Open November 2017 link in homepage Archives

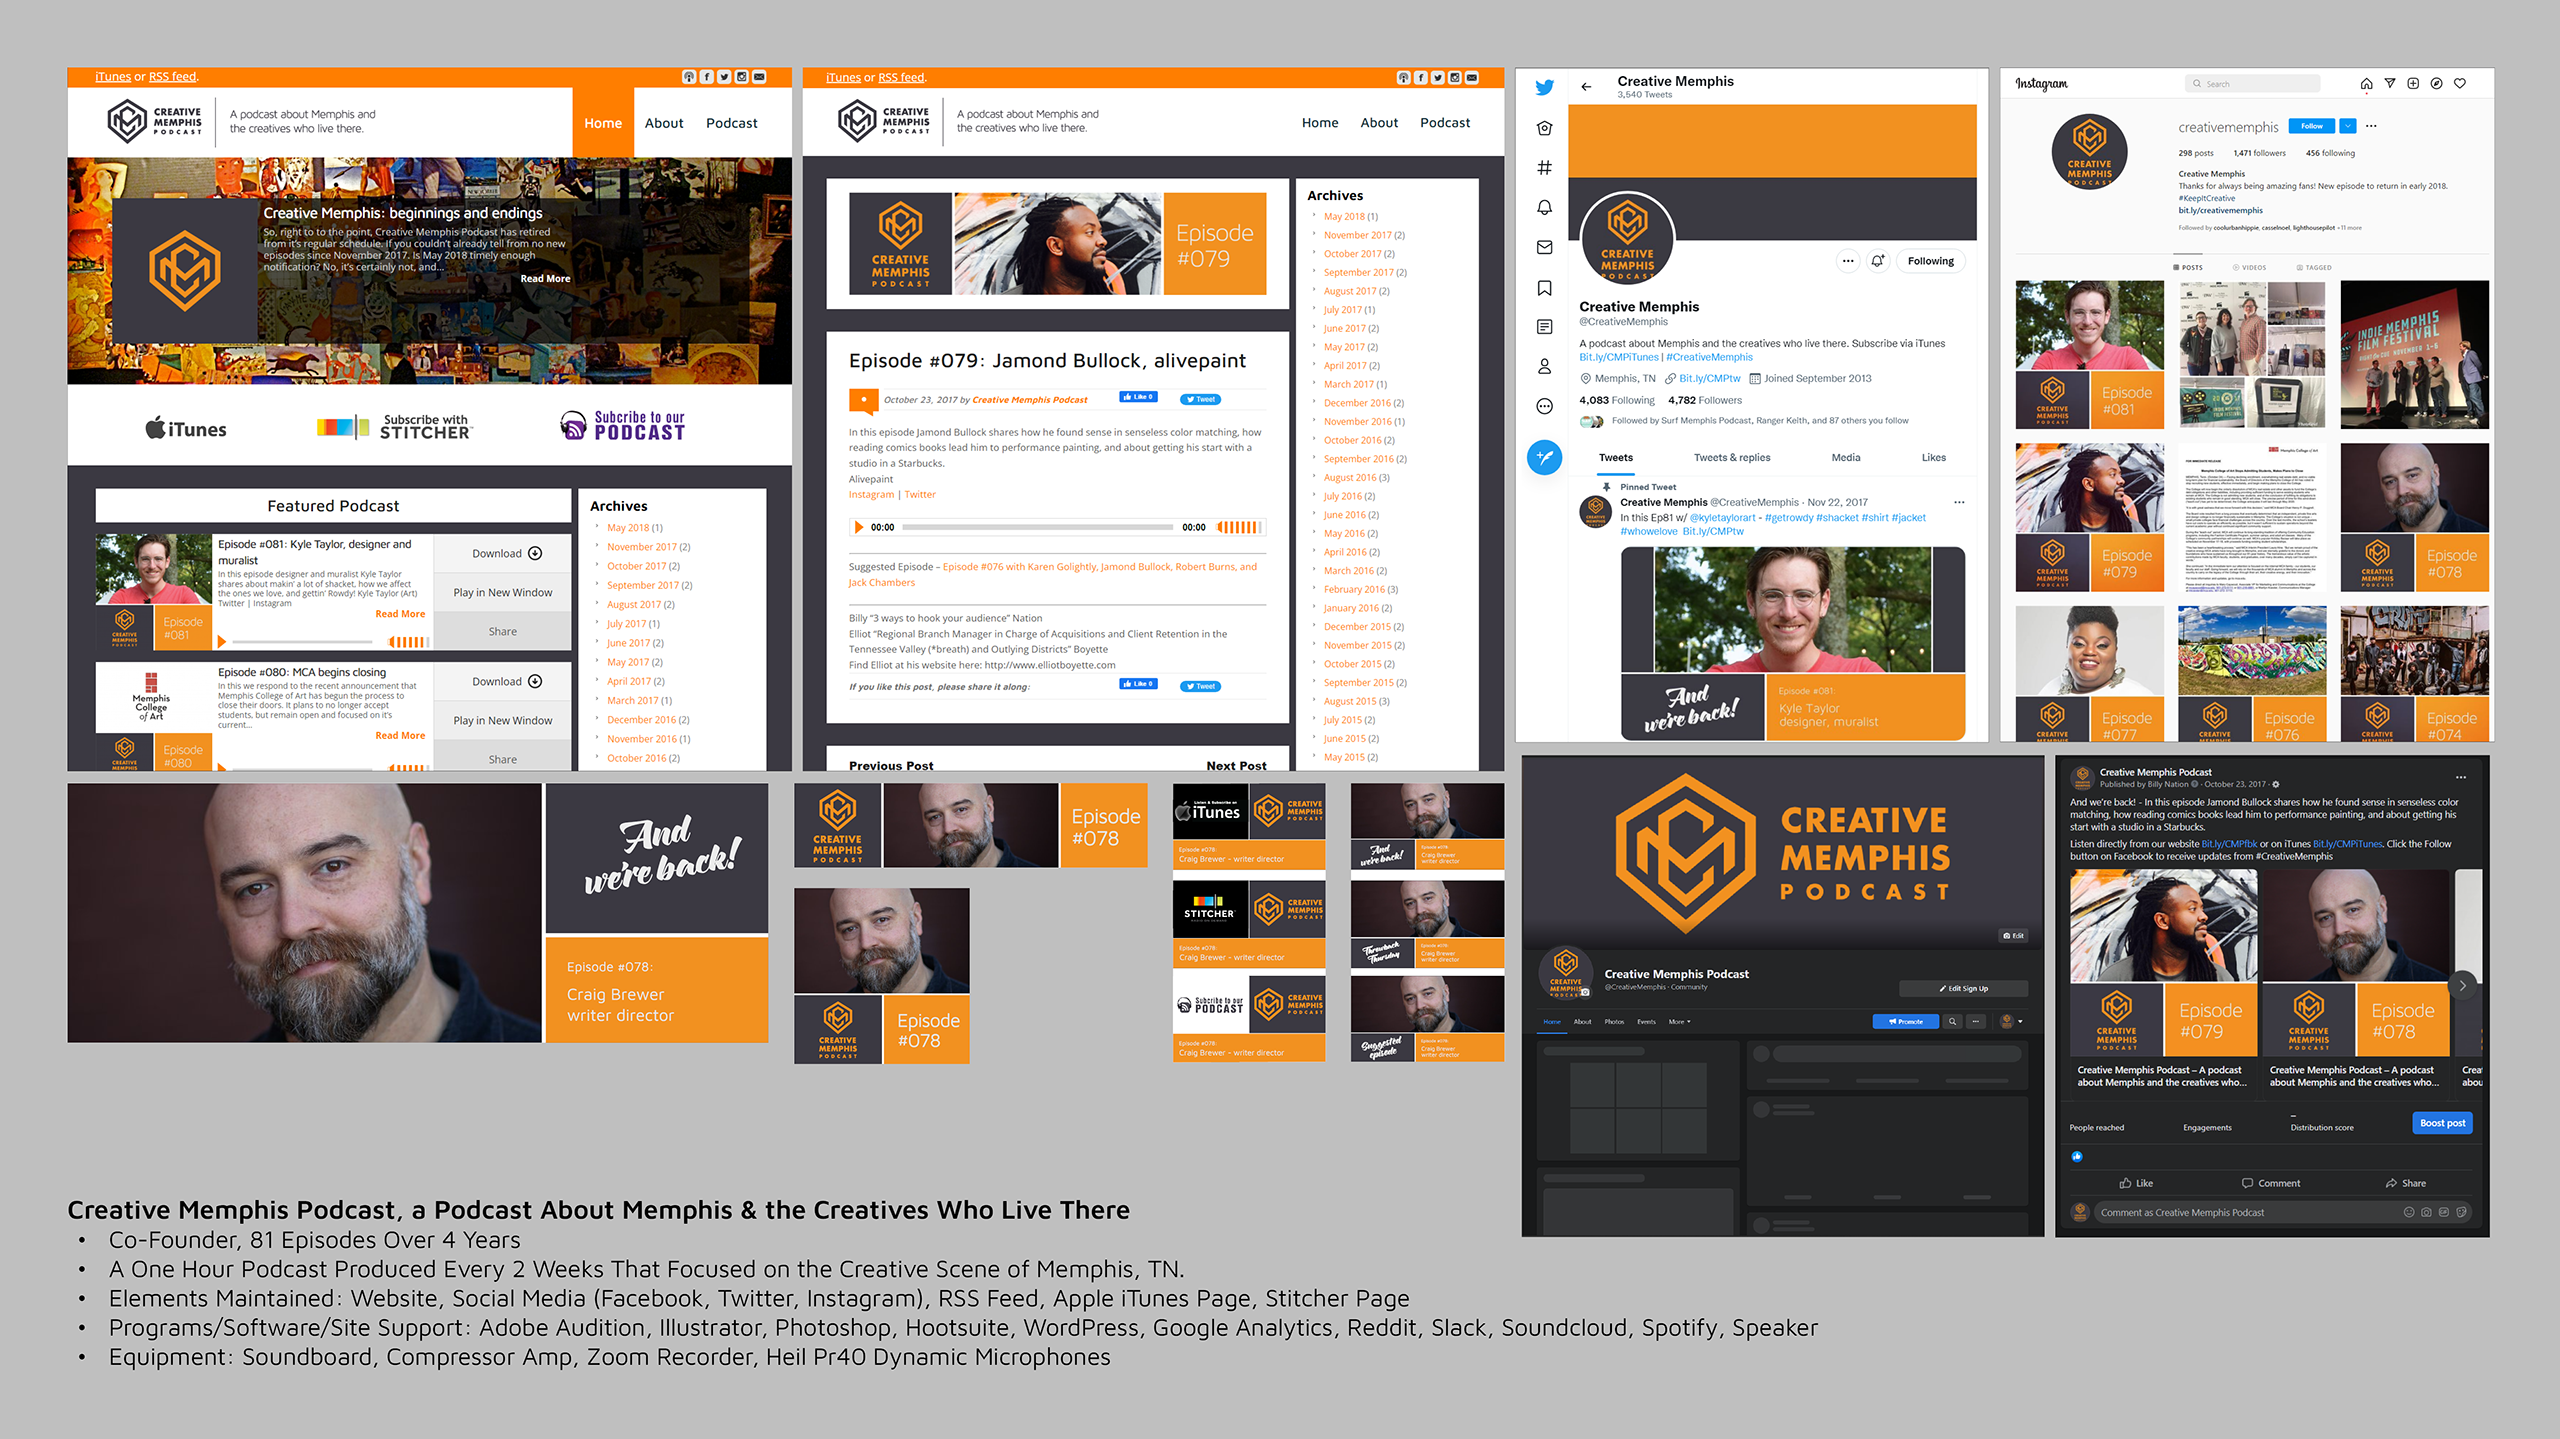click(641, 547)
